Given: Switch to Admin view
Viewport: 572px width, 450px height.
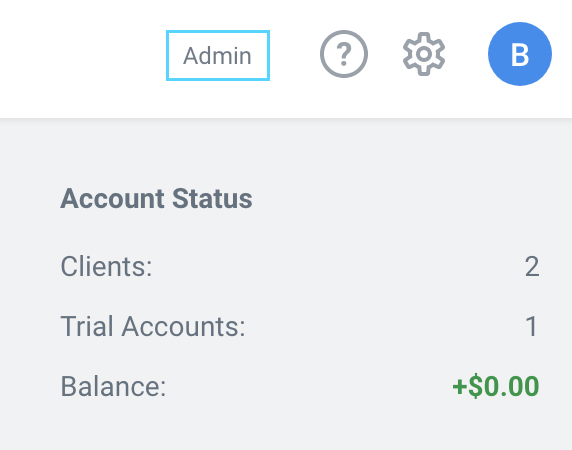Looking at the screenshot, I should coord(218,55).
